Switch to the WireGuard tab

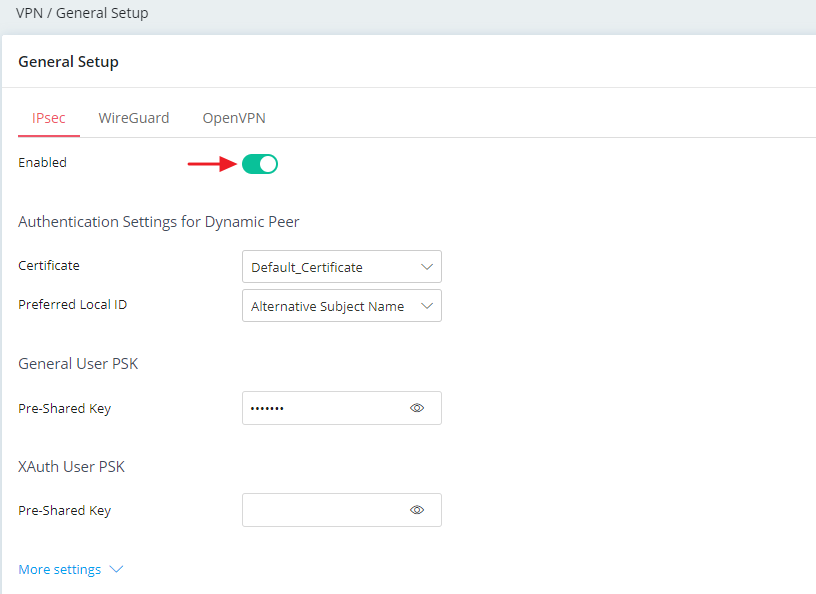(x=133, y=118)
